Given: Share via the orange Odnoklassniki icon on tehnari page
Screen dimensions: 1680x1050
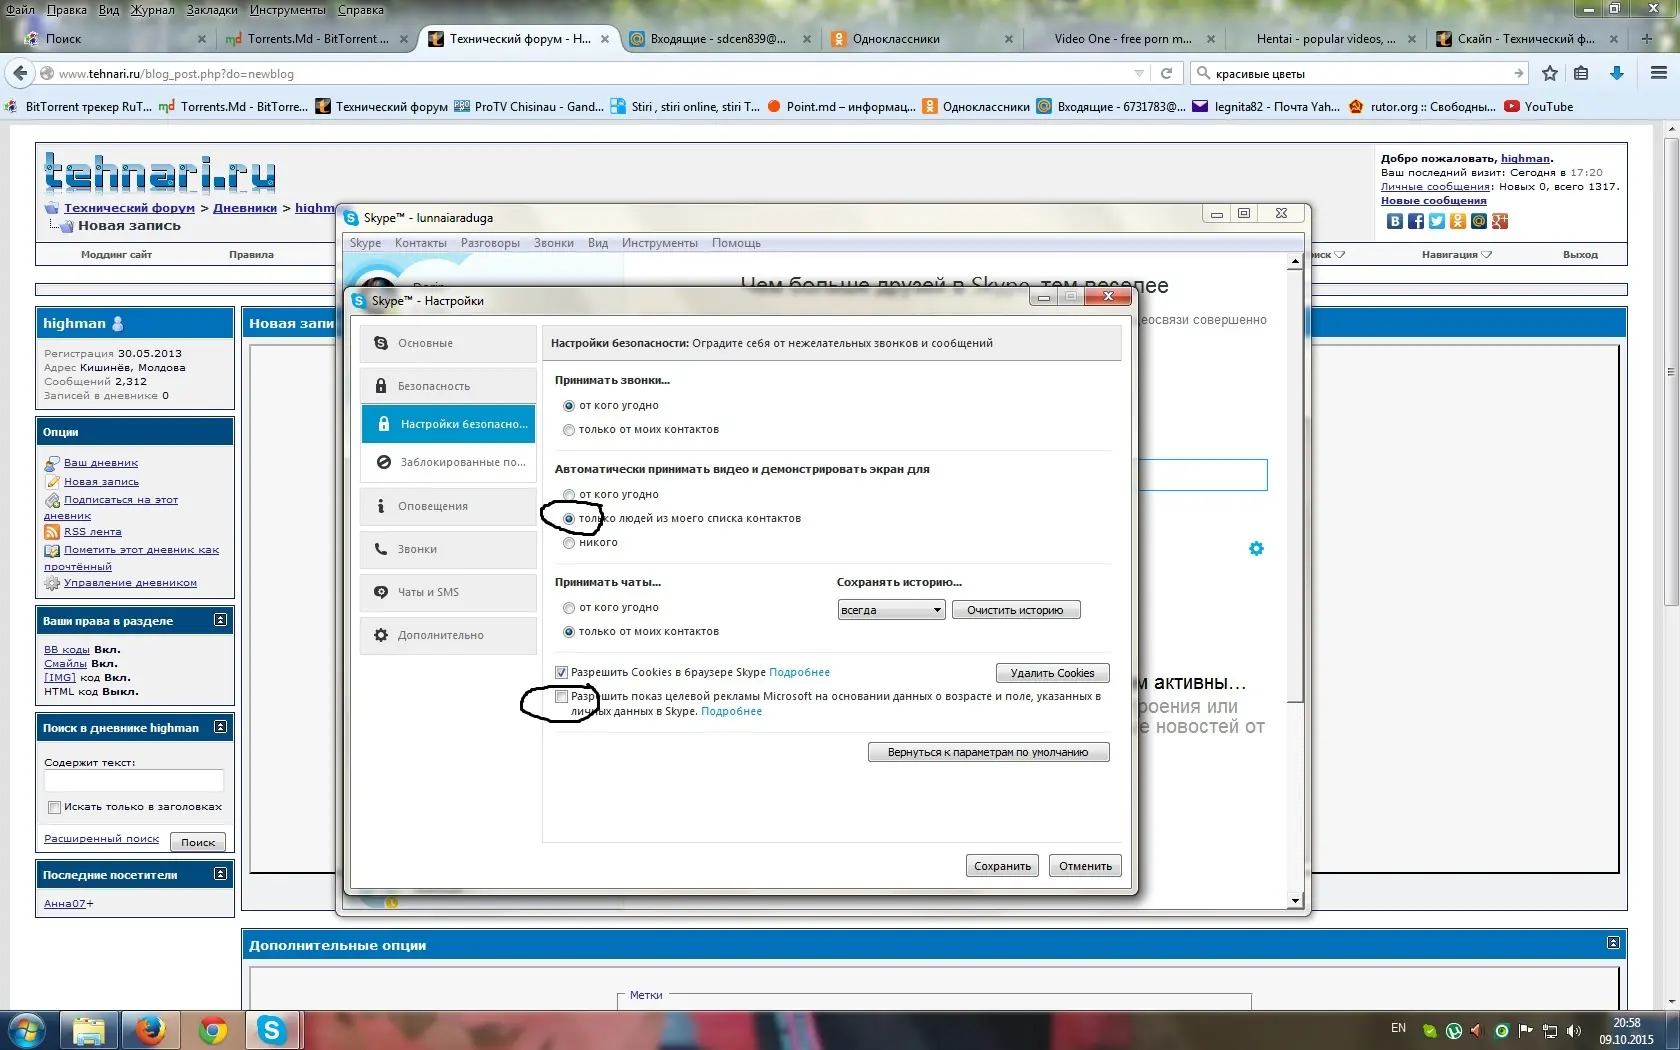Looking at the screenshot, I should click(x=1458, y=221).
